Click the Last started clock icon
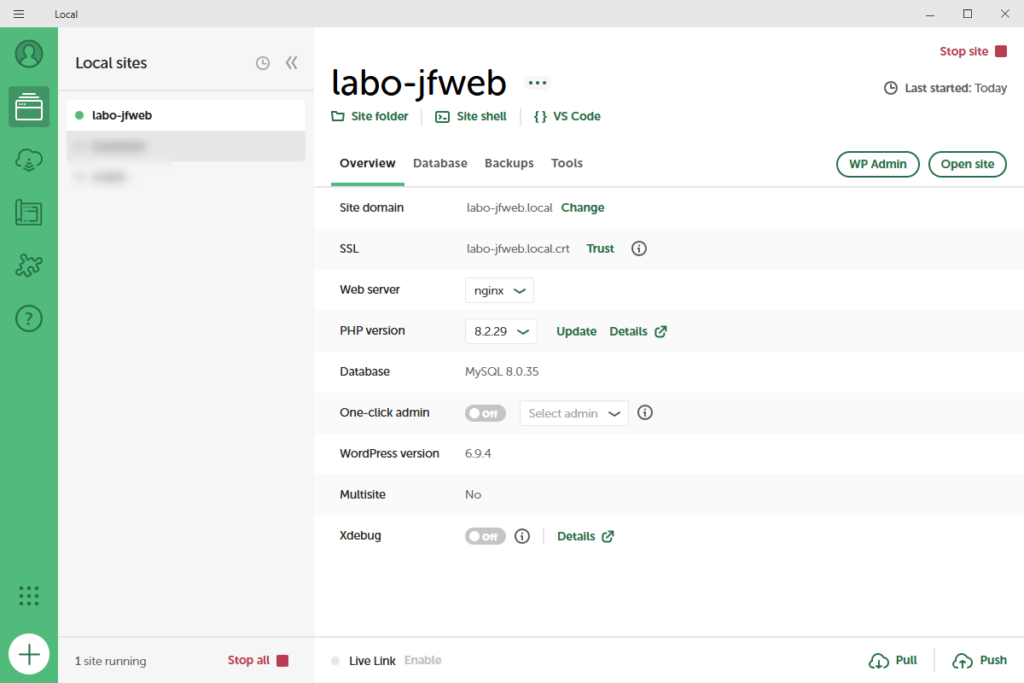The image size is (1024, 683). pyautogui.click(x=890, y=88)
